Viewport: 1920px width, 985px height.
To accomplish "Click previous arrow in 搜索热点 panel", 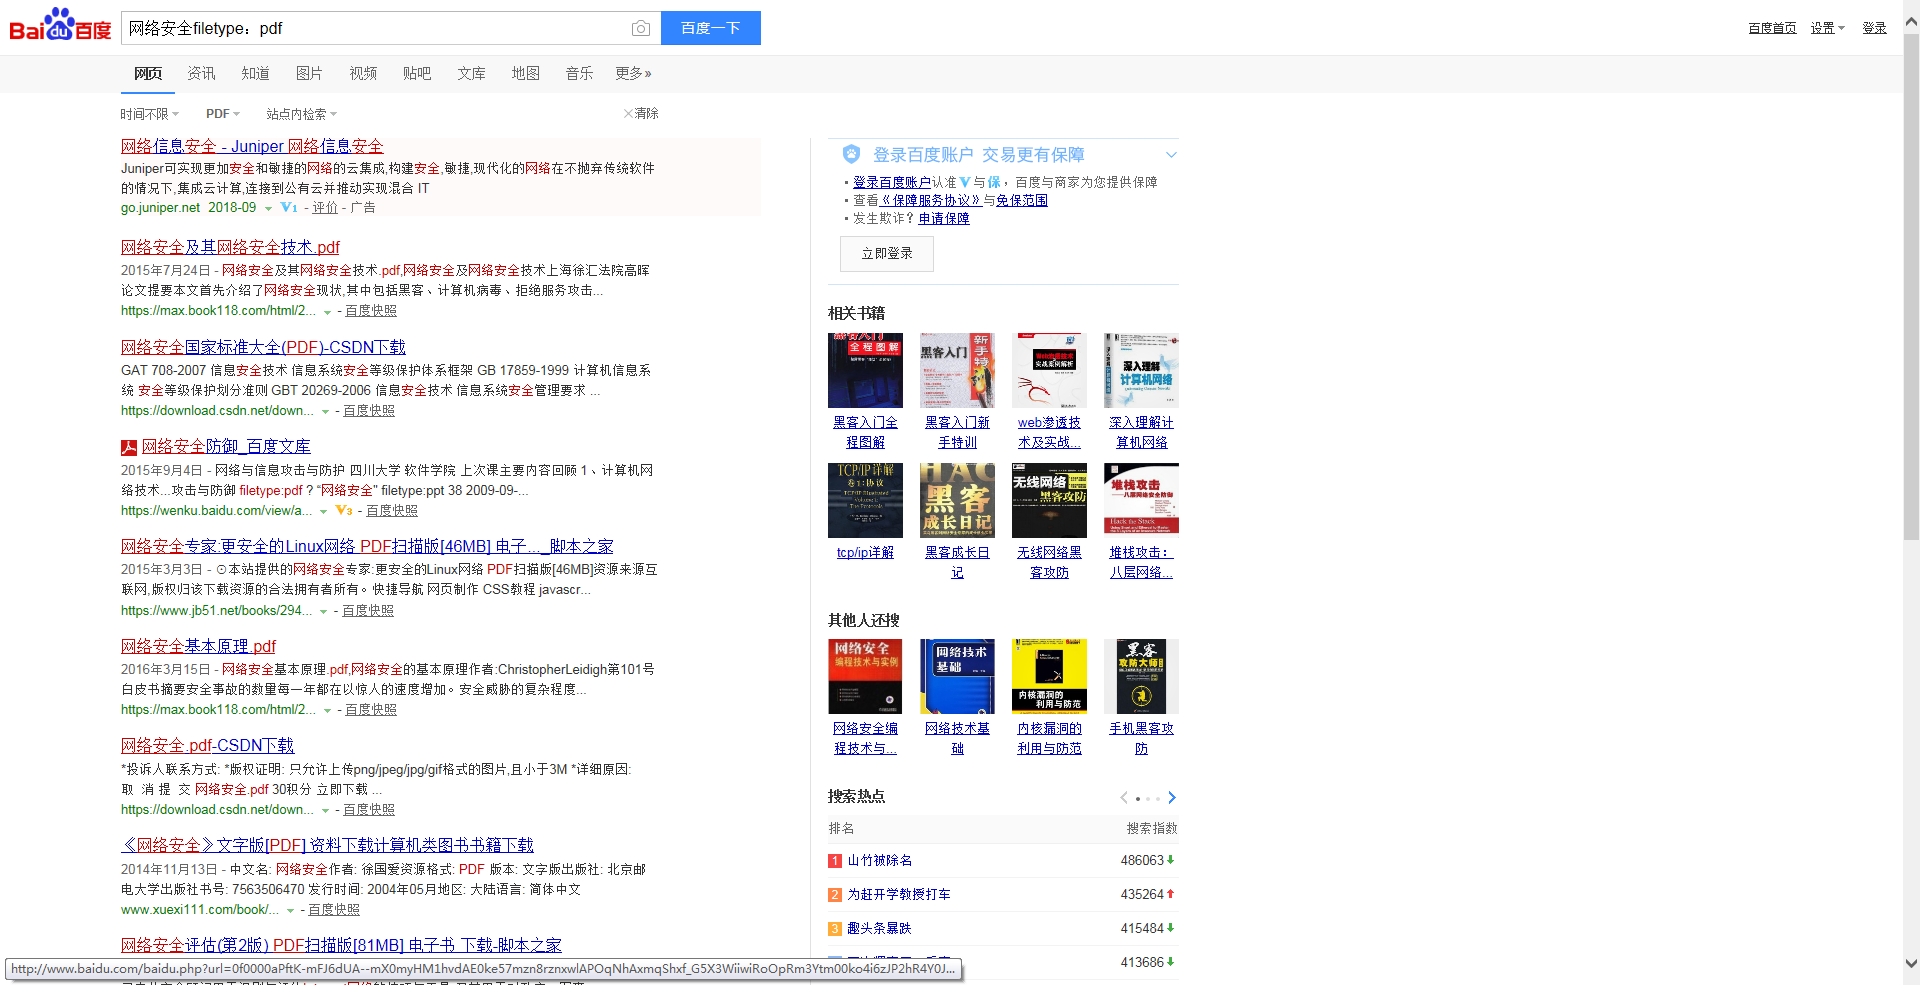I will point(1124,797).
